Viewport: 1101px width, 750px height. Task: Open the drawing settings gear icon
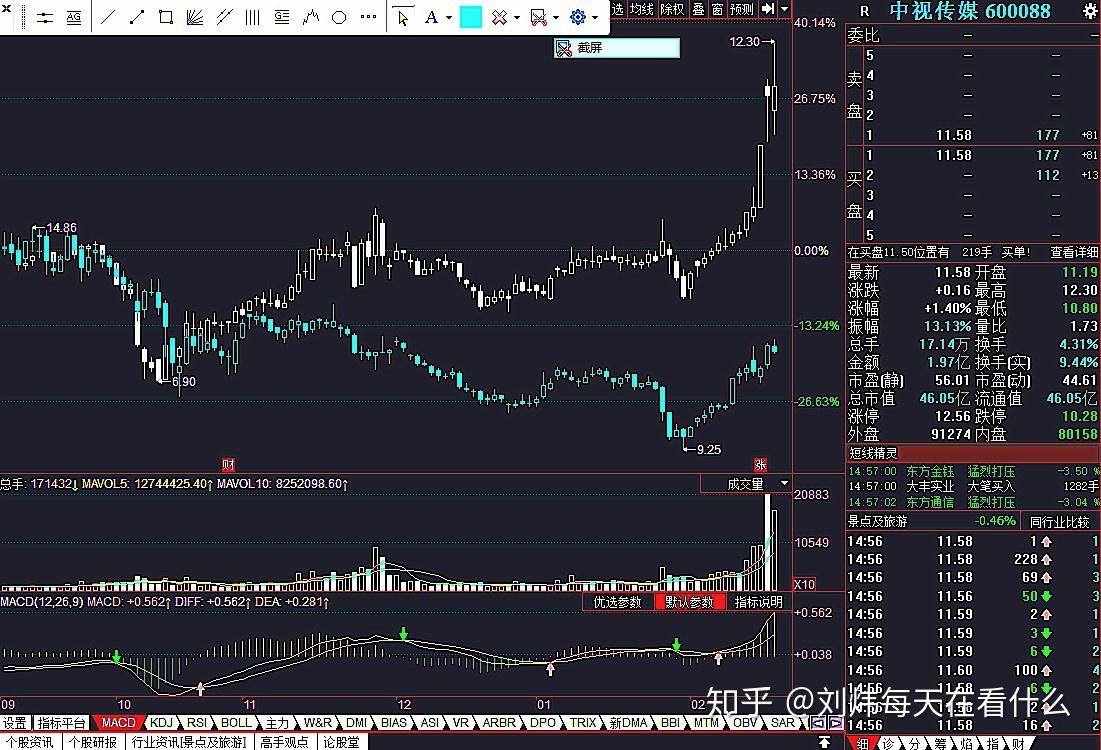(x=577, y=18)
